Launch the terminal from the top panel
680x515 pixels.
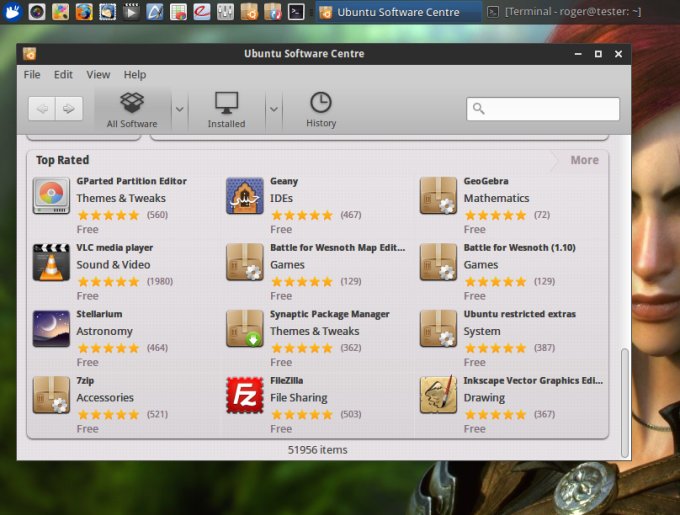pyautogui.click(x=296, y=12)
